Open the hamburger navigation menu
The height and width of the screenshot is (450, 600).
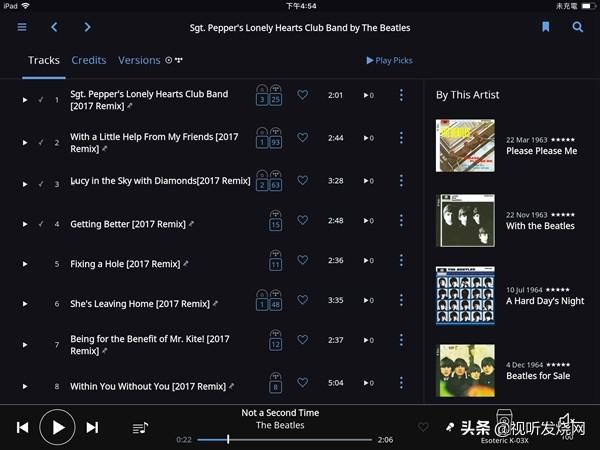[22, 27]
